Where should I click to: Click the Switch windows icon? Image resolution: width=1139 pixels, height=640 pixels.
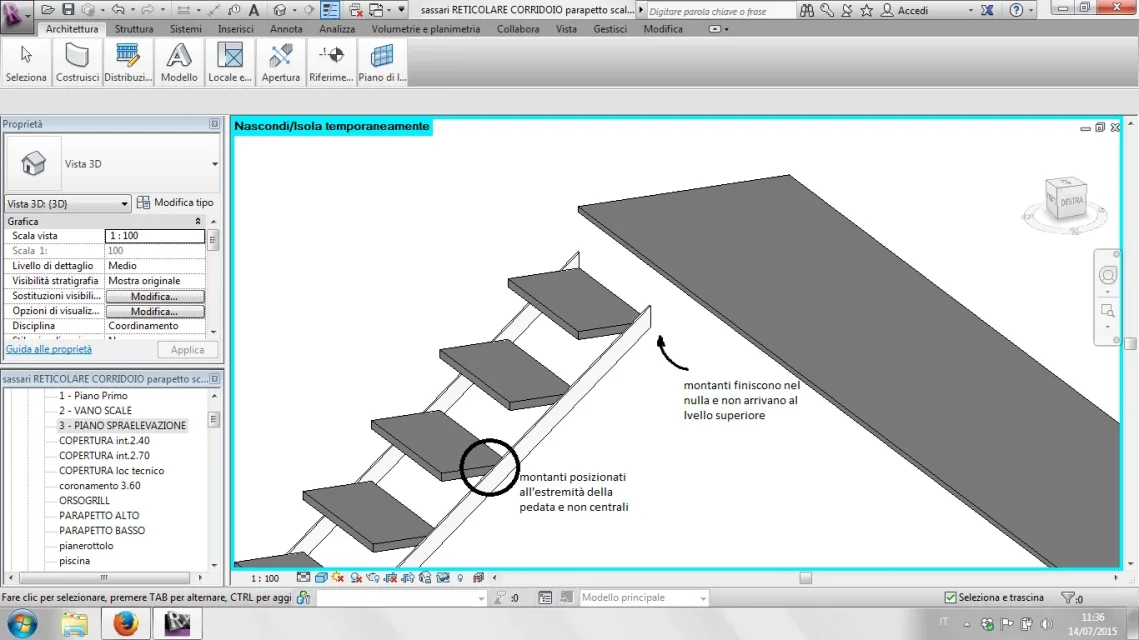click(x=376, y=9)
